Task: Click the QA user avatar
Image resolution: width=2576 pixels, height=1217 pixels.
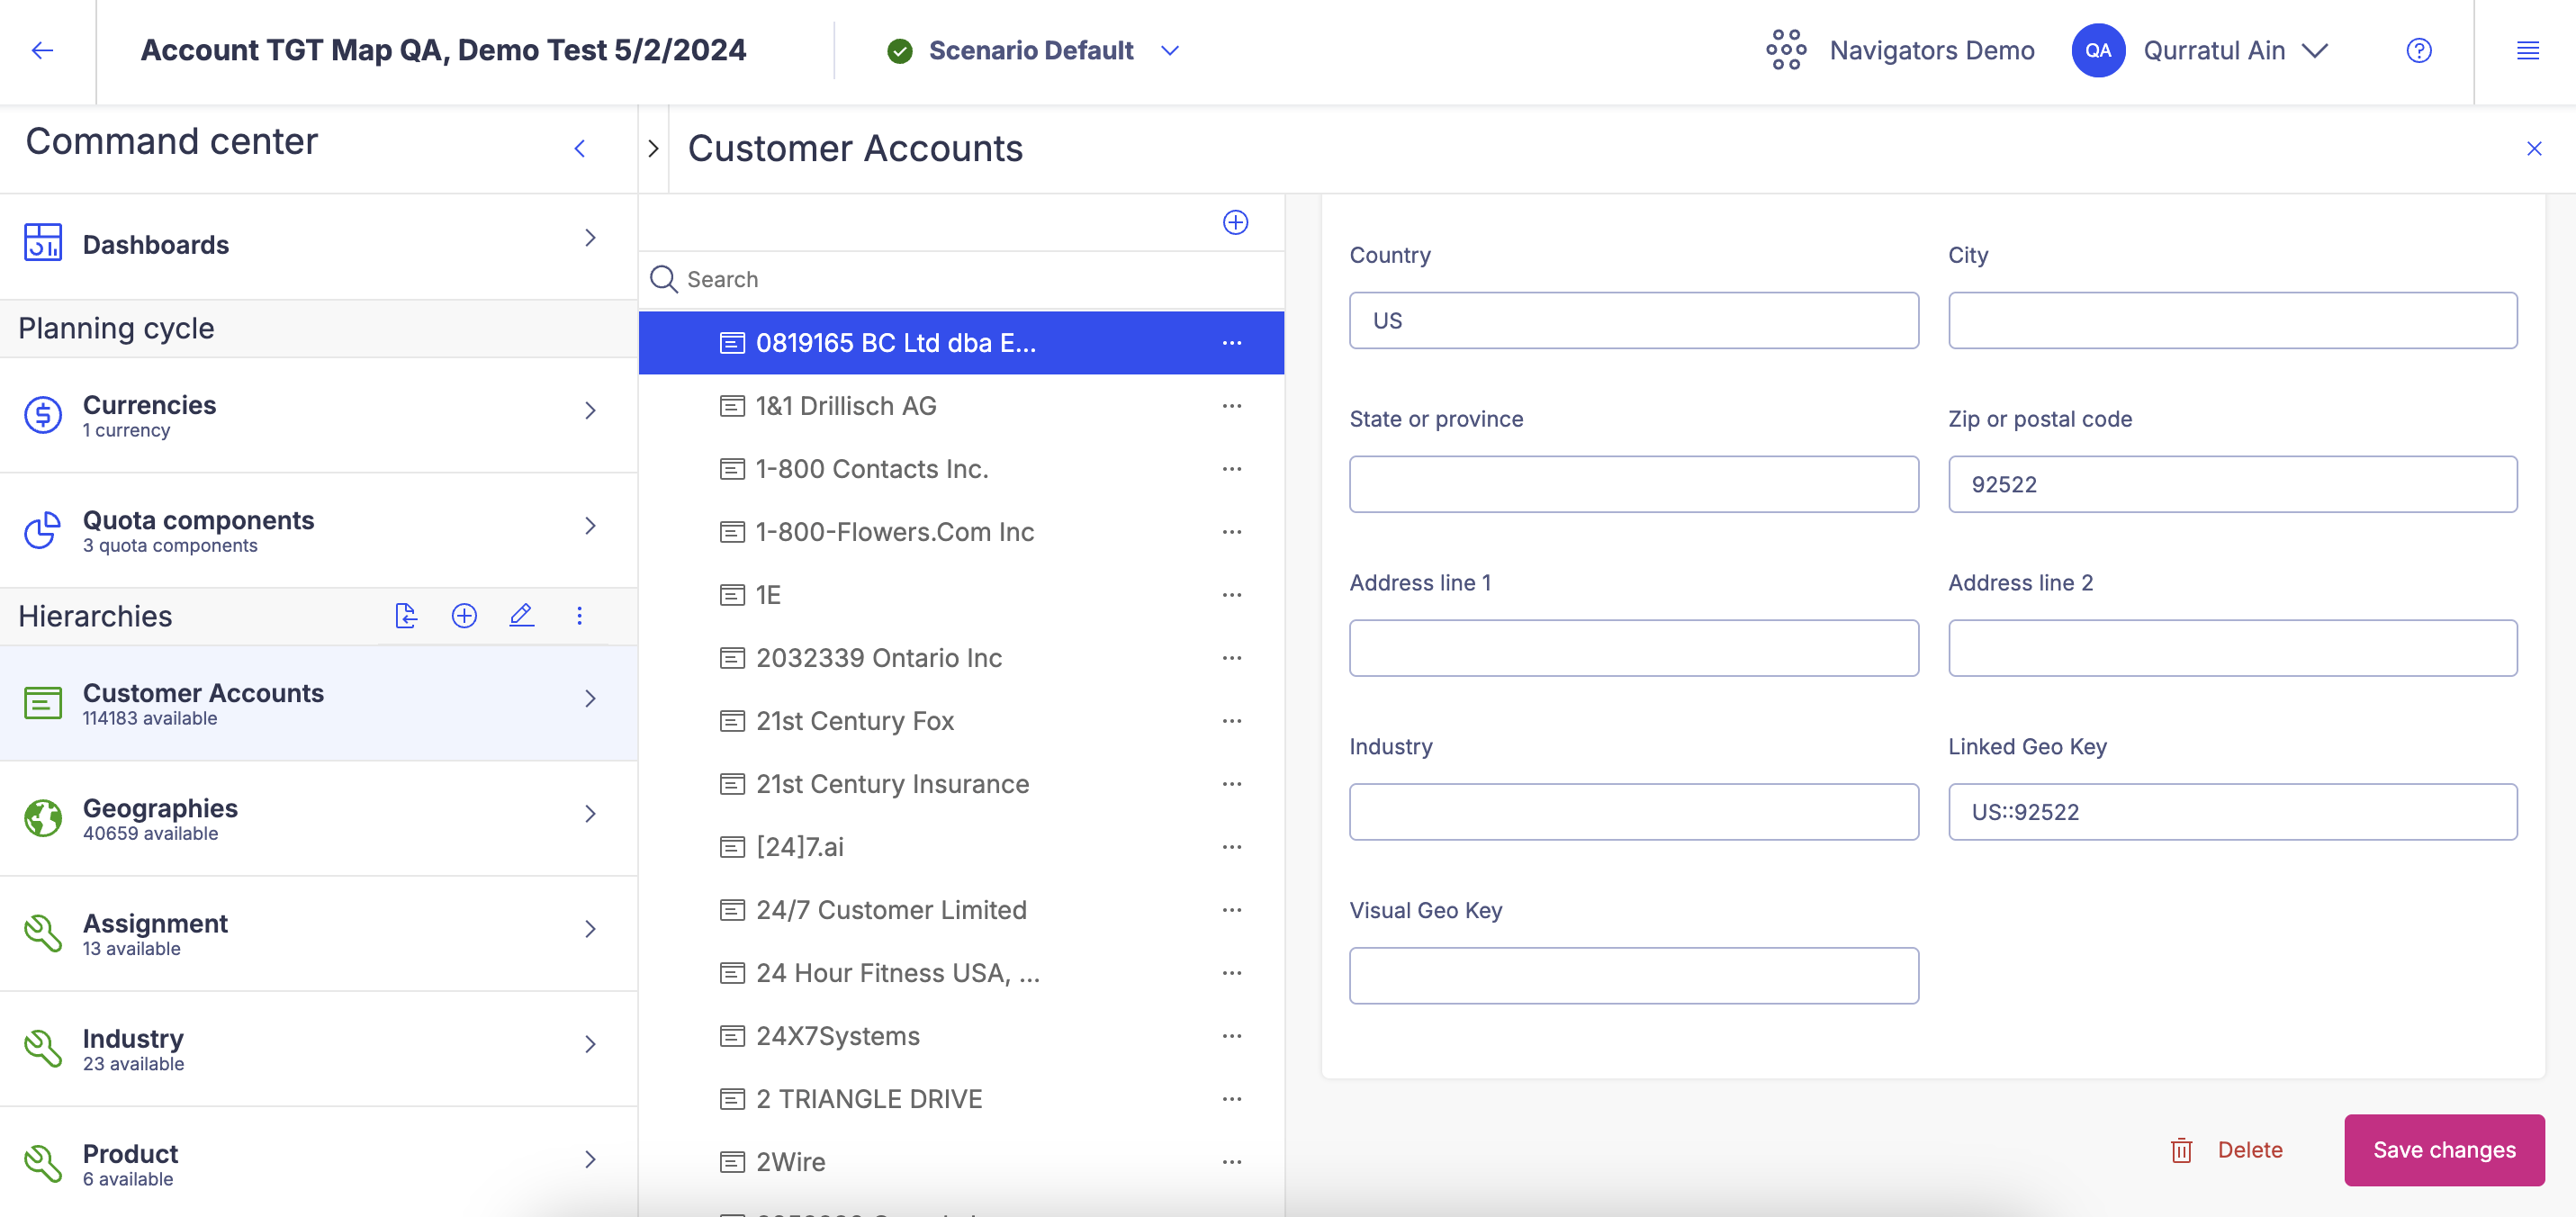Action: [2097, 50]
